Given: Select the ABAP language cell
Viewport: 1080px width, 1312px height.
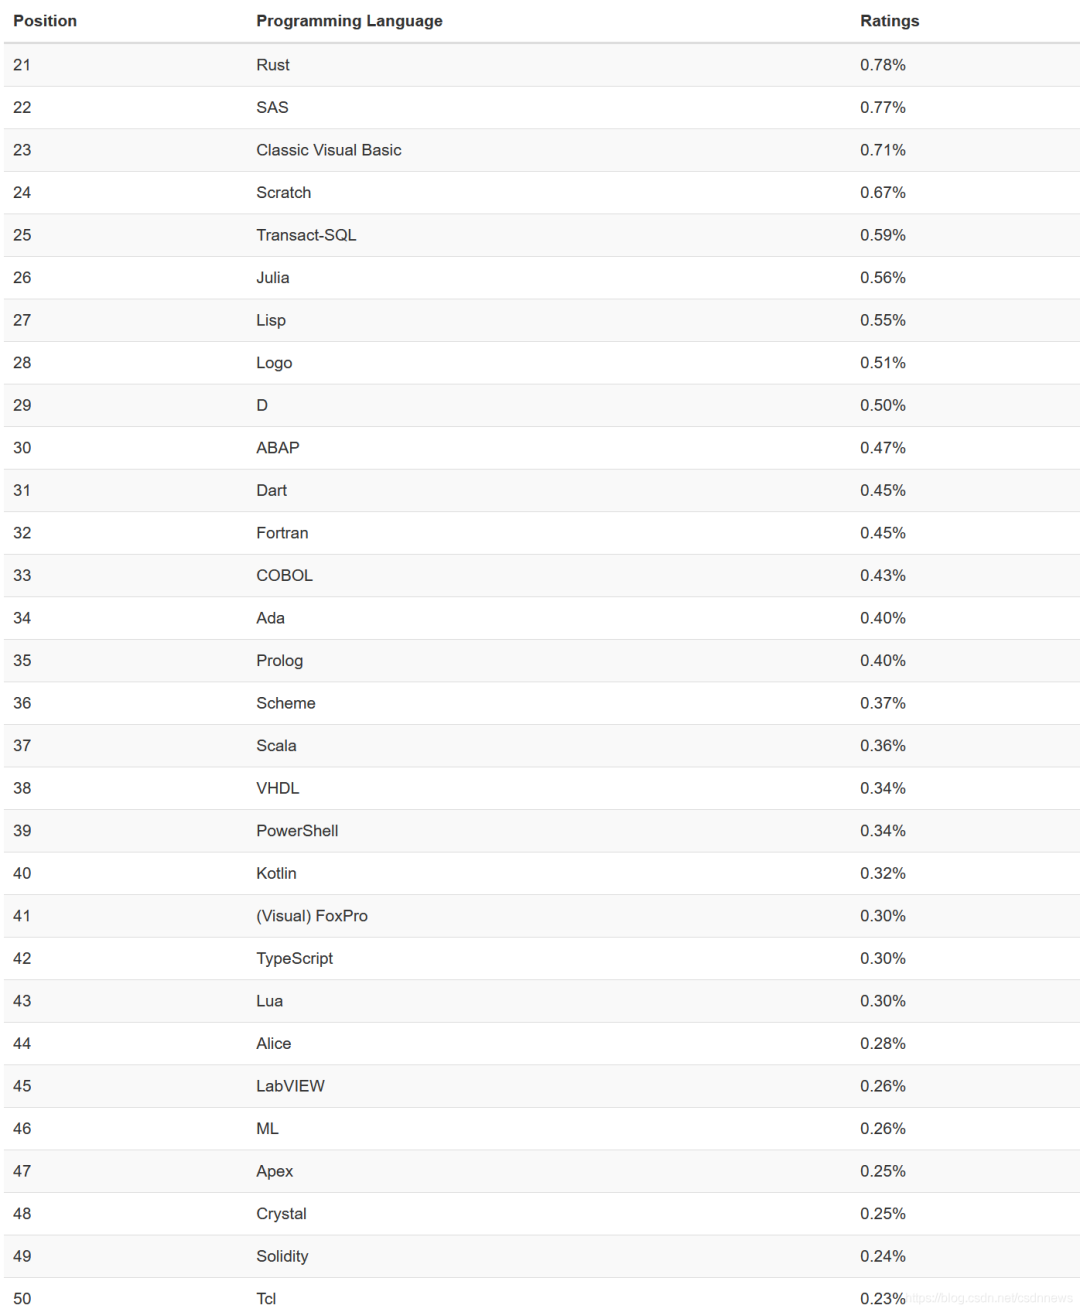Looking at the screenshot, I should (277, 448).
